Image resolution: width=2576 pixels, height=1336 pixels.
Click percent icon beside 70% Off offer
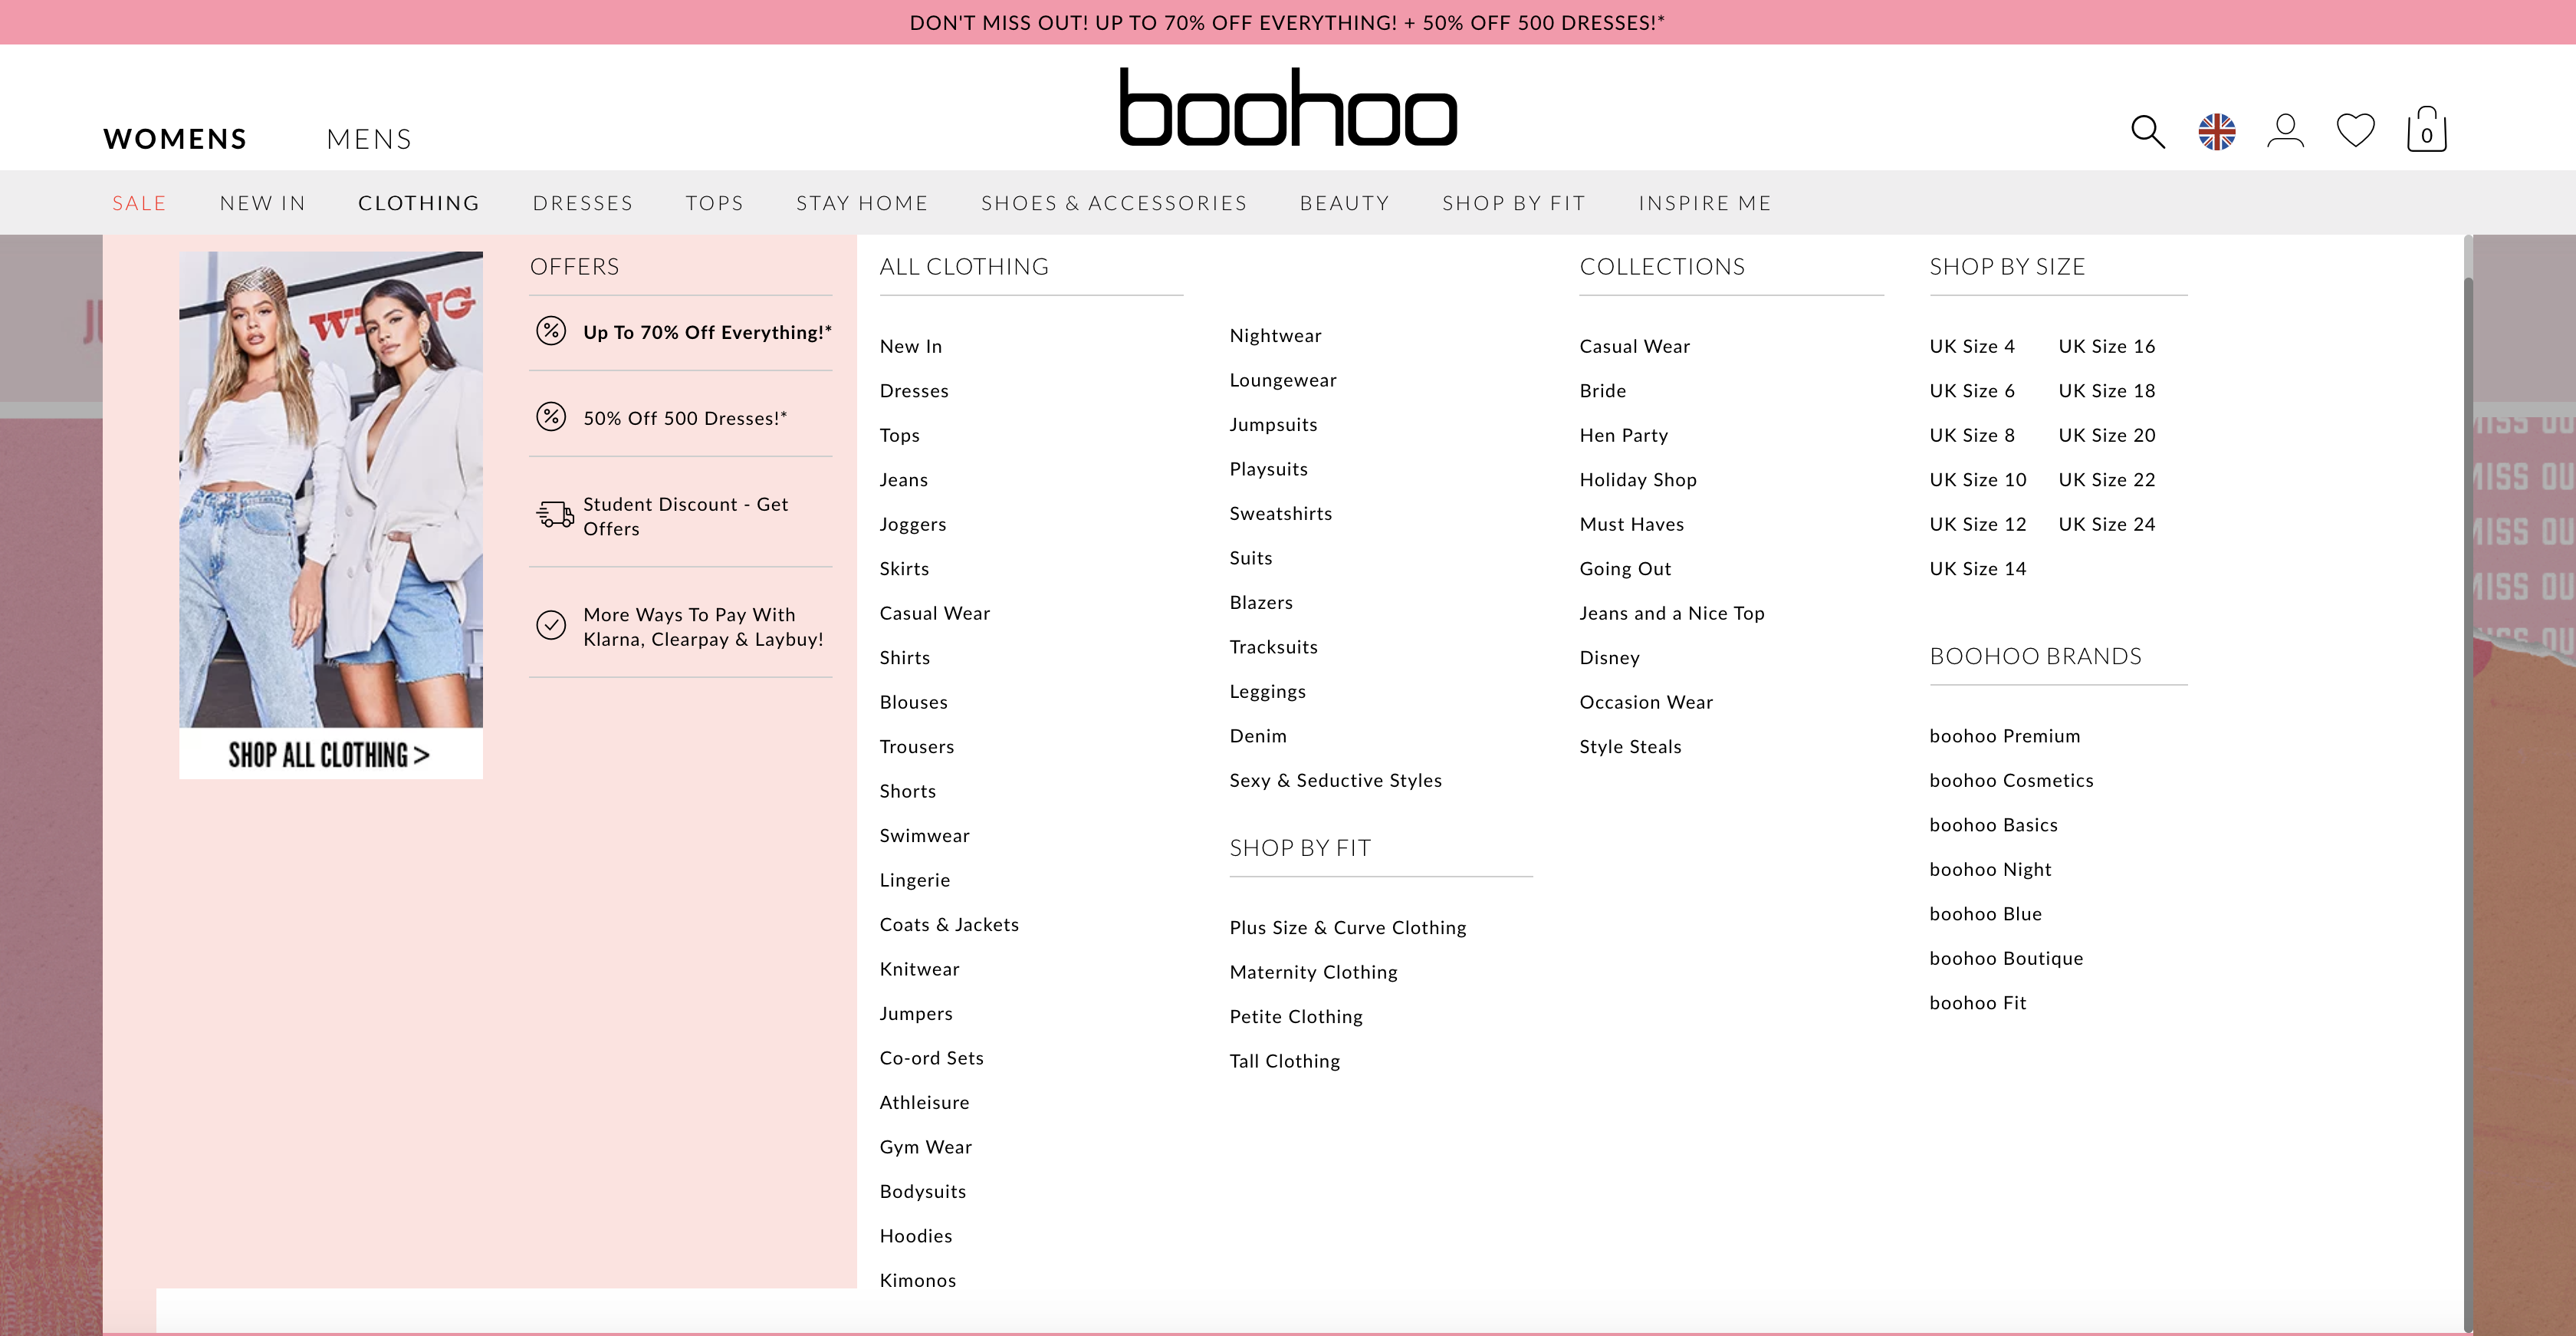(x=551, y=331)
